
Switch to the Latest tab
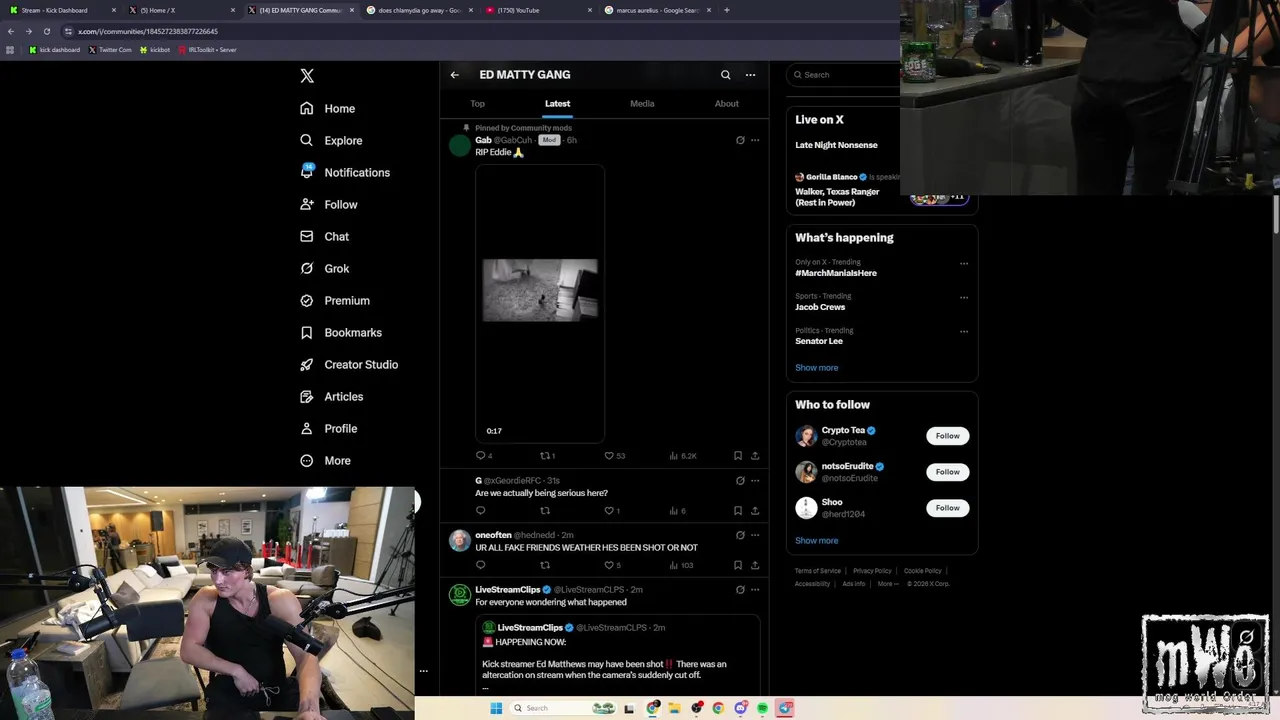pyautogui.click(x=557, y=104)
